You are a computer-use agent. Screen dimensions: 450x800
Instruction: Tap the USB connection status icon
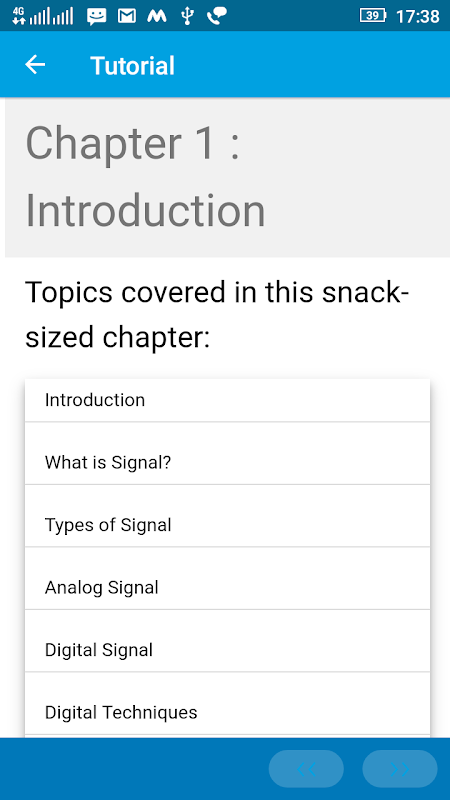[187, 16]
